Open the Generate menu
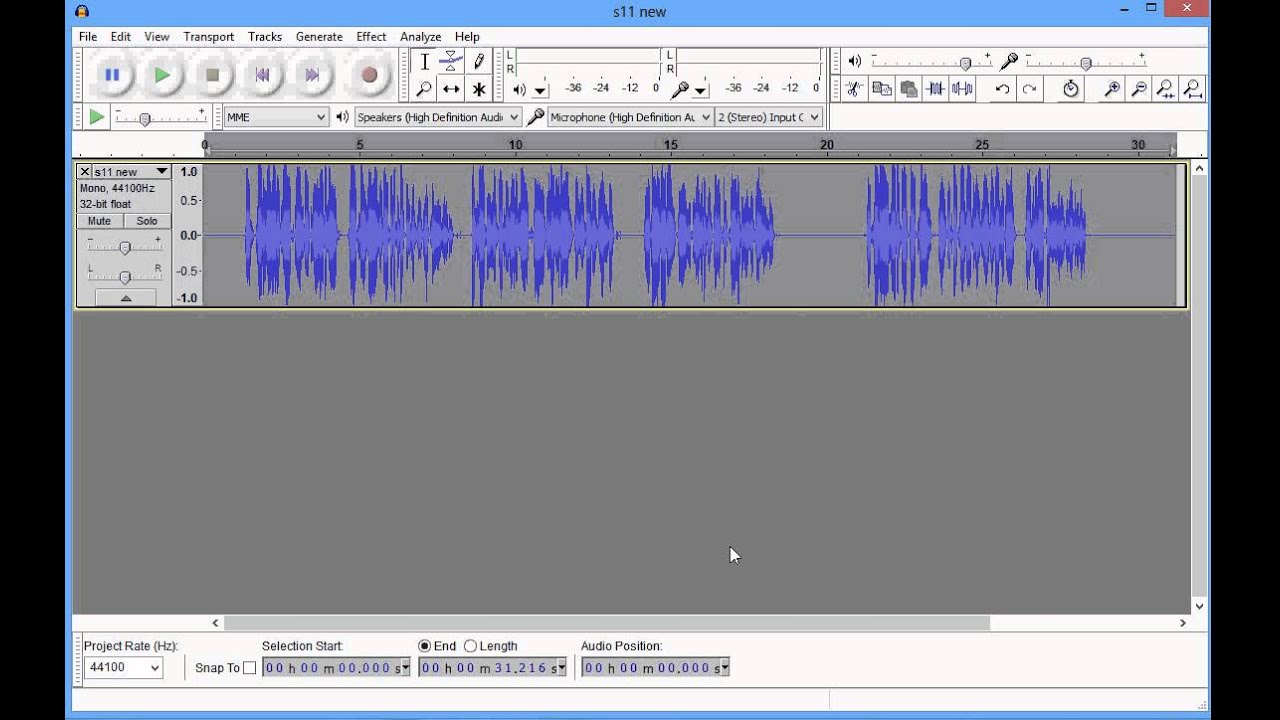 click(x=319, y=36)
